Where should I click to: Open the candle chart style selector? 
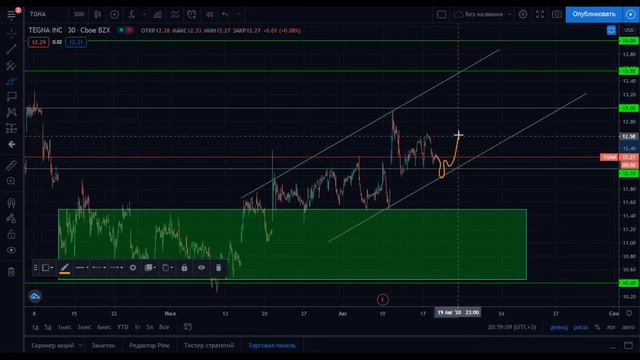click(x=98, y=14)
